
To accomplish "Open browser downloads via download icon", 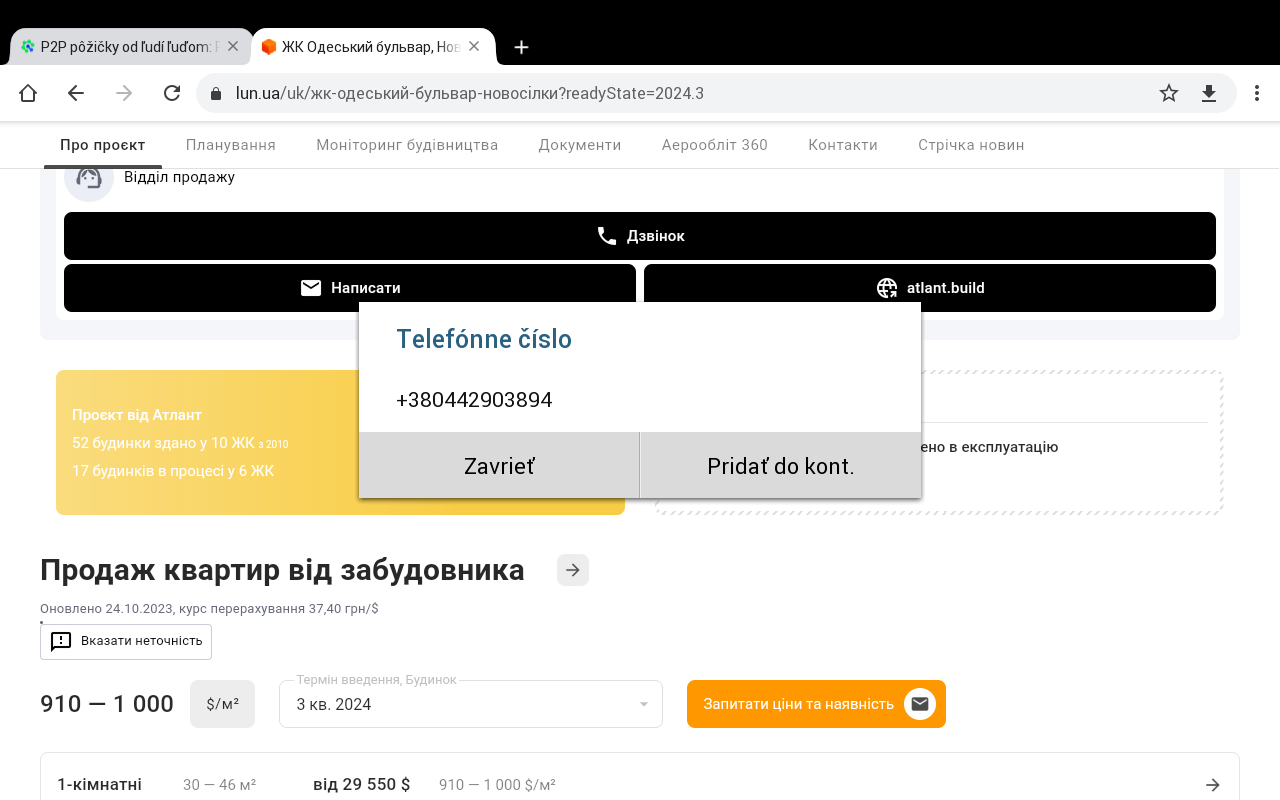I will click(1209, 93).
